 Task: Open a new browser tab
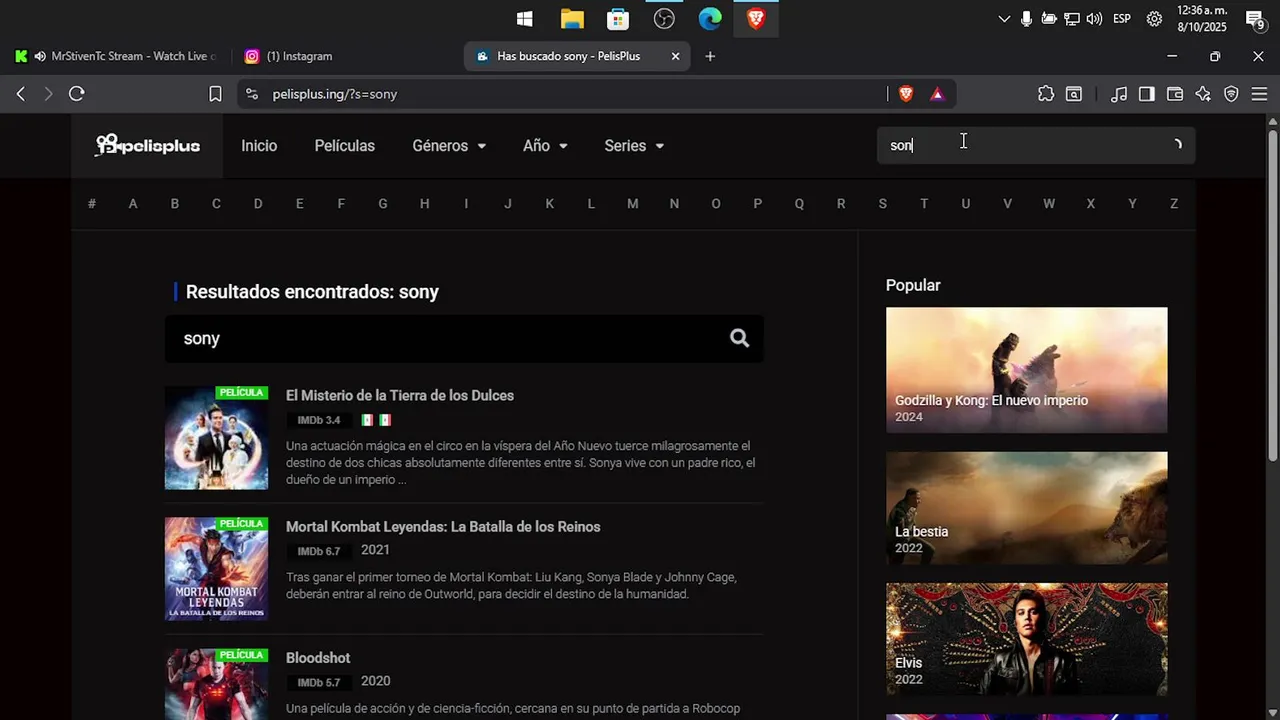coord(710,57)
